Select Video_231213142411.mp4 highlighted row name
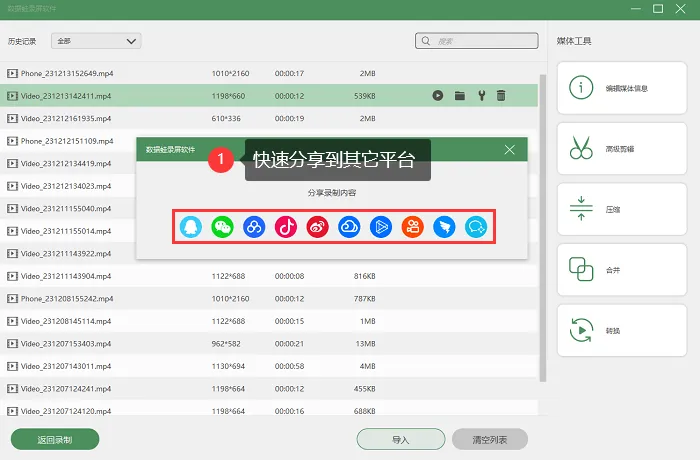The height and width of the screenshot is (460, 700). coord(66,96)
